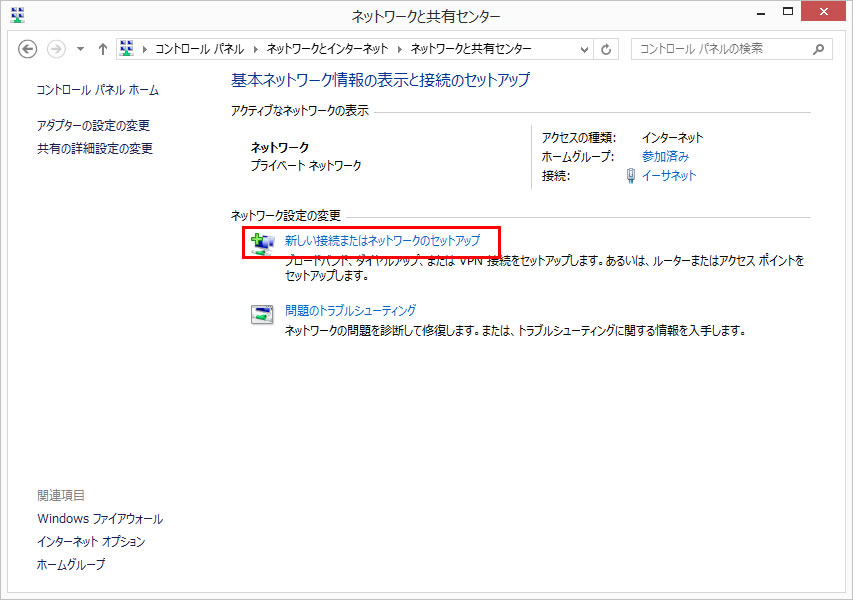The height and width of the screenshot is (600, 853).
Task: Click the troubleshooting icon
Action: pyautogui.click(x=262, y=314)
